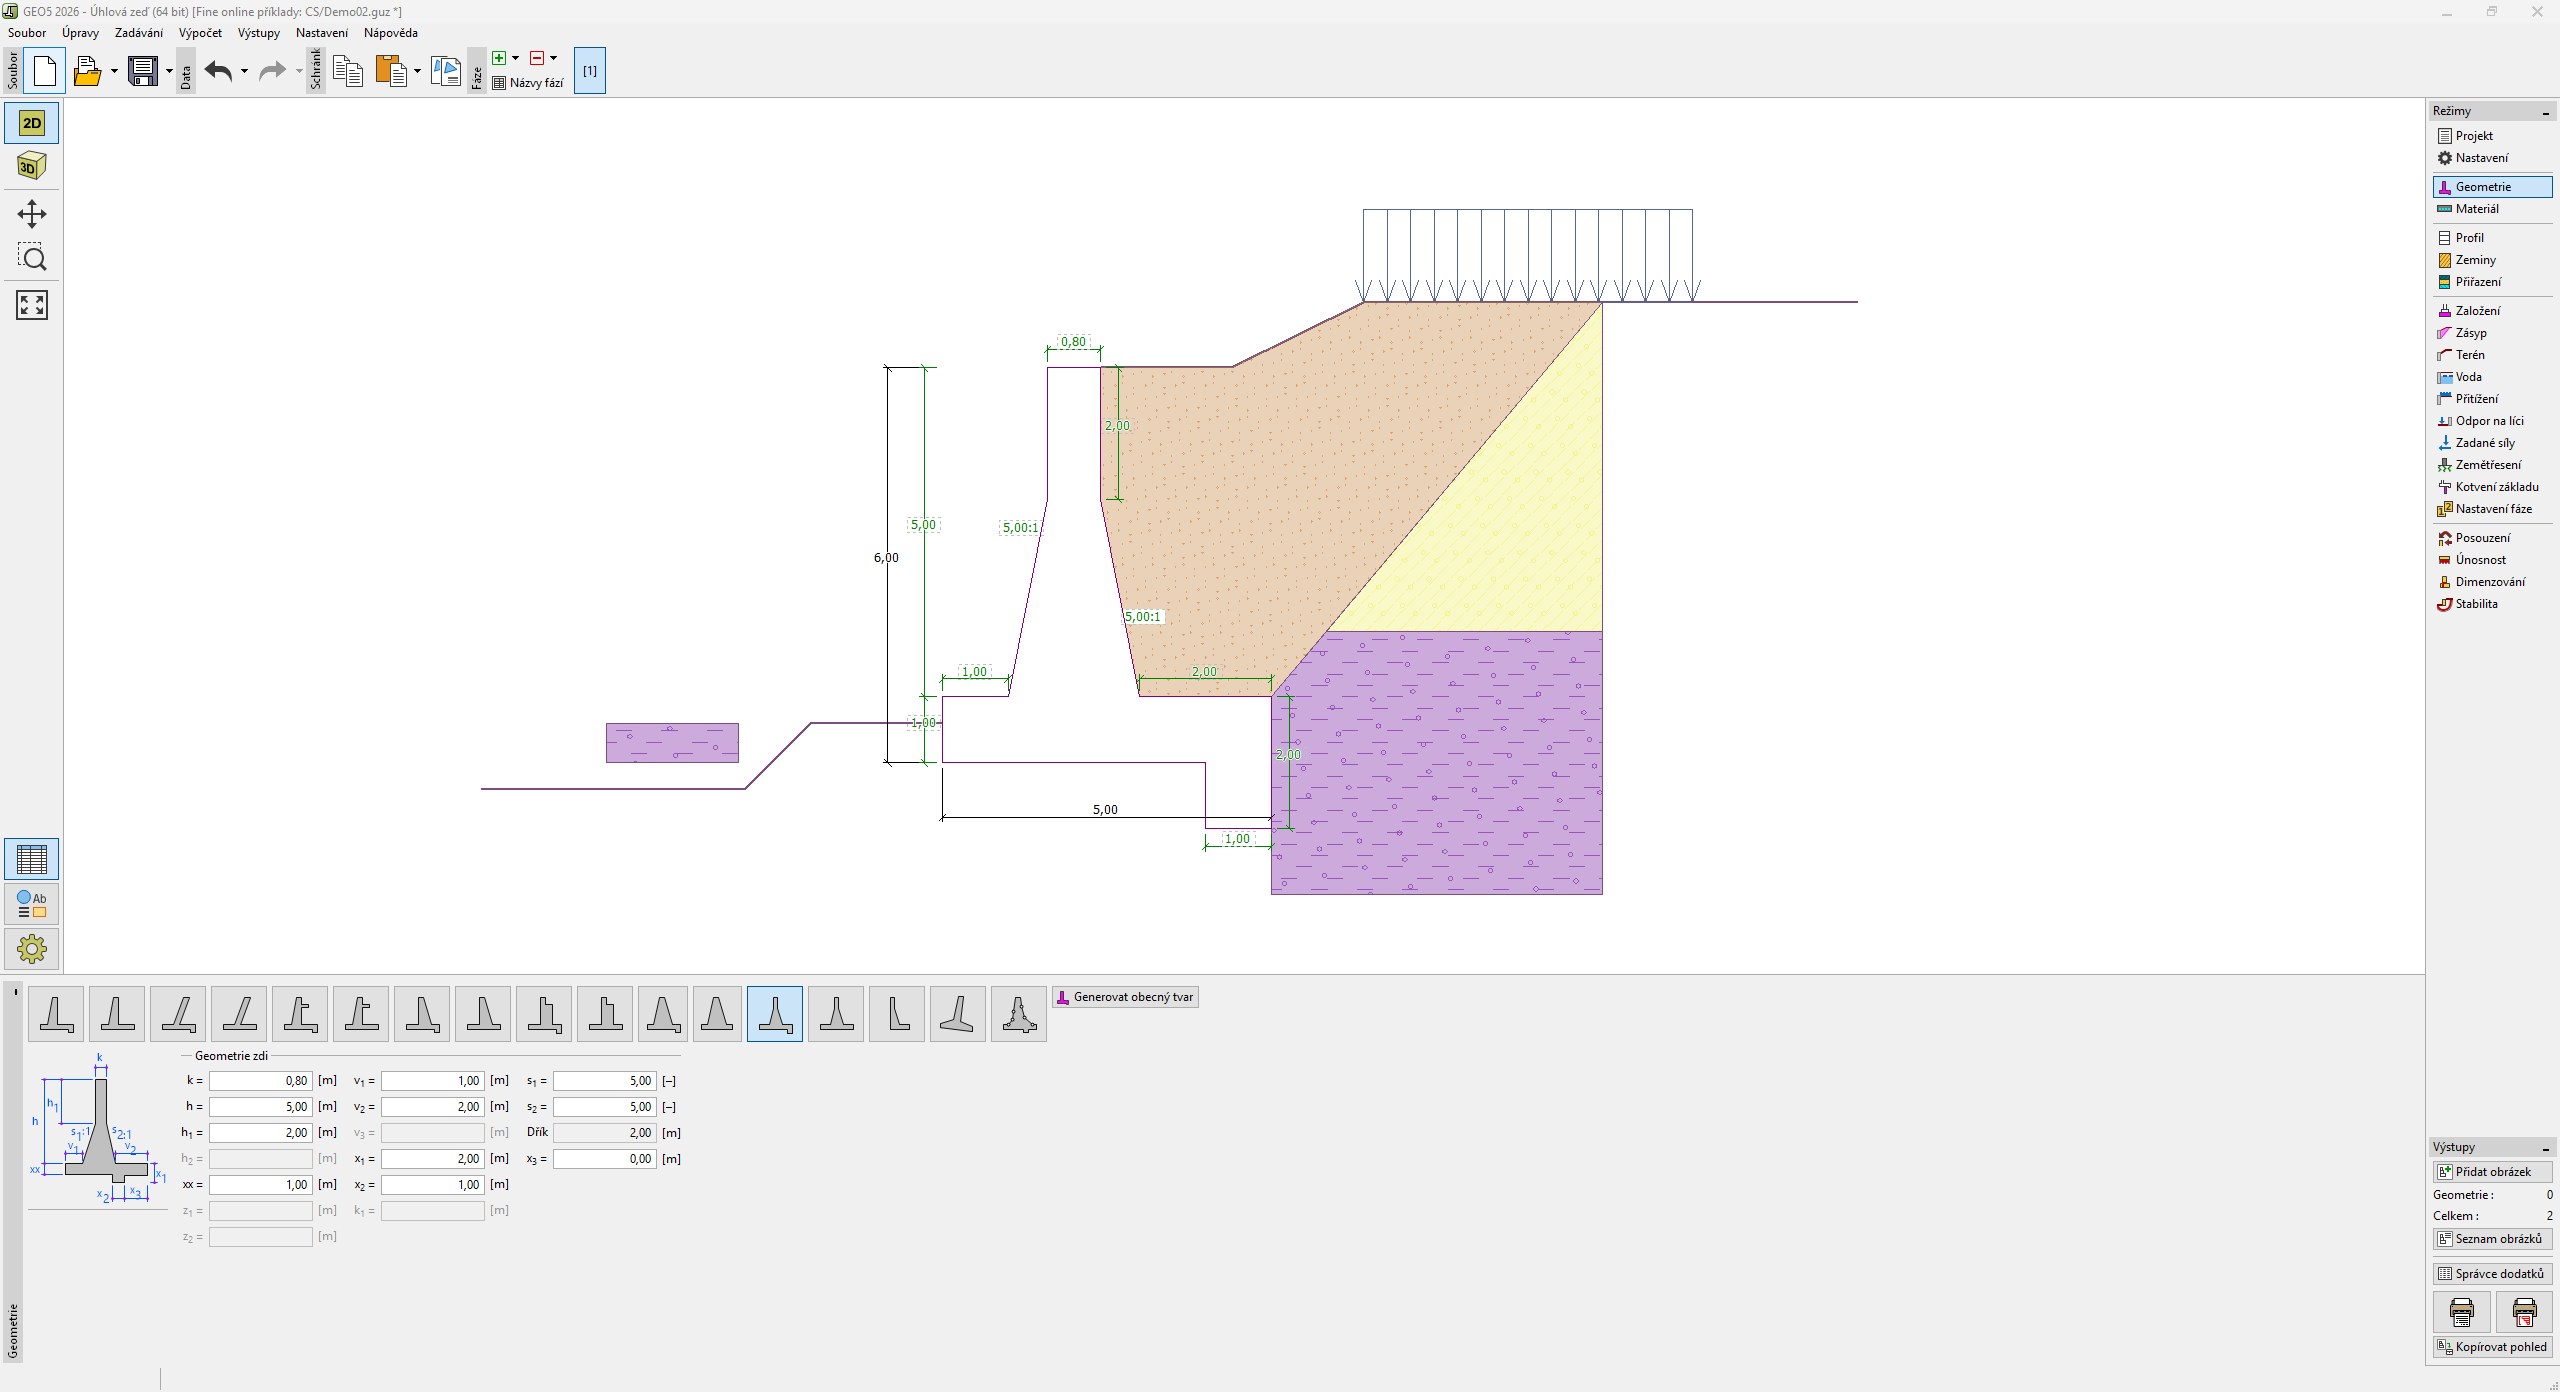Click the Přidat obrázek button
The image size is (2560, 1392).
[x=2491, y=1172]
